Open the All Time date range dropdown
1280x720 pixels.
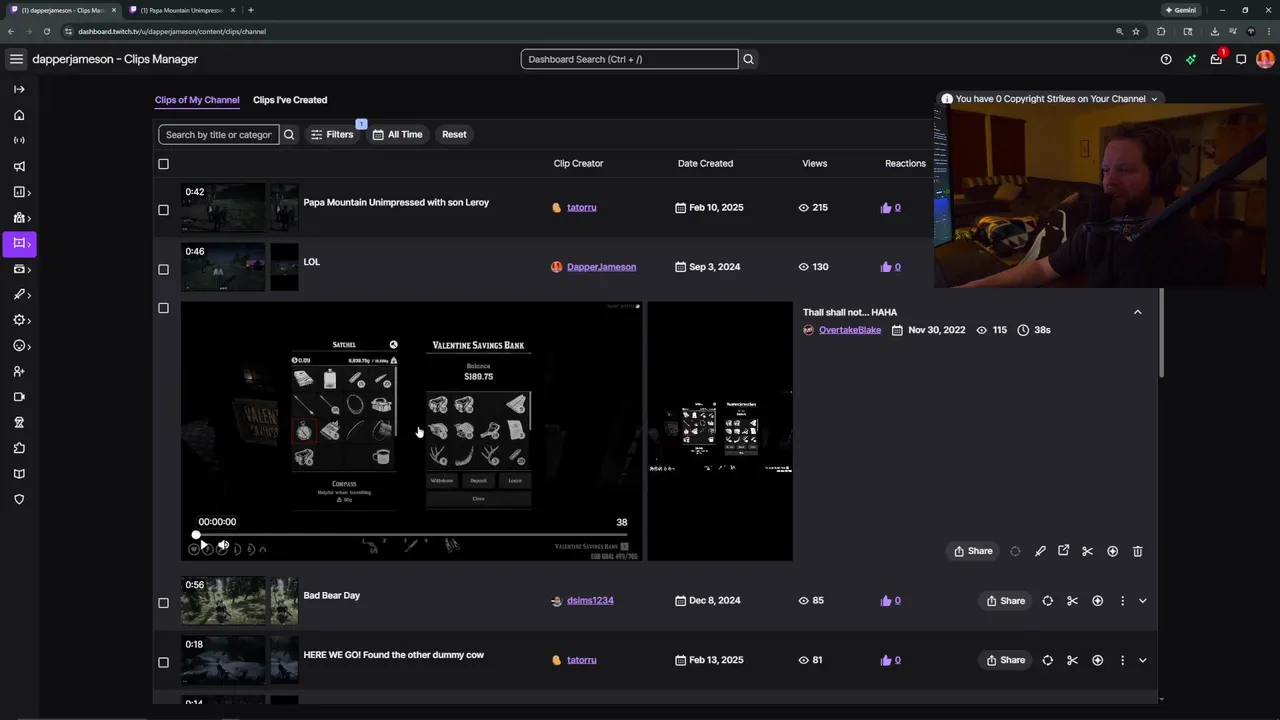pos(397,134)
